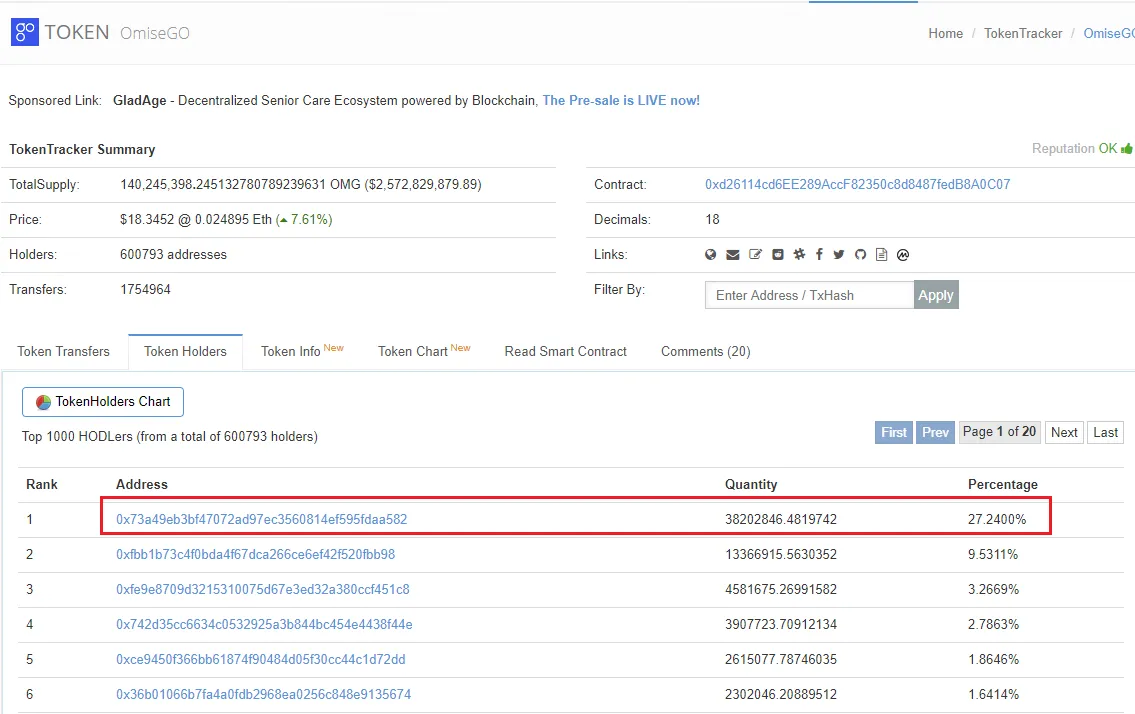Select the percentage 27.2400%
The image size is (1135, 714).
pos(997,519)
